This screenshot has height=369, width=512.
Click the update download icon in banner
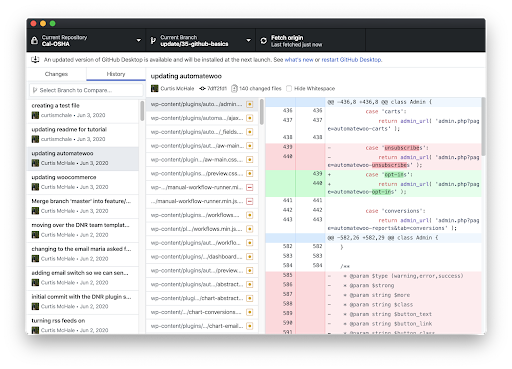click(x=35, y=60)
